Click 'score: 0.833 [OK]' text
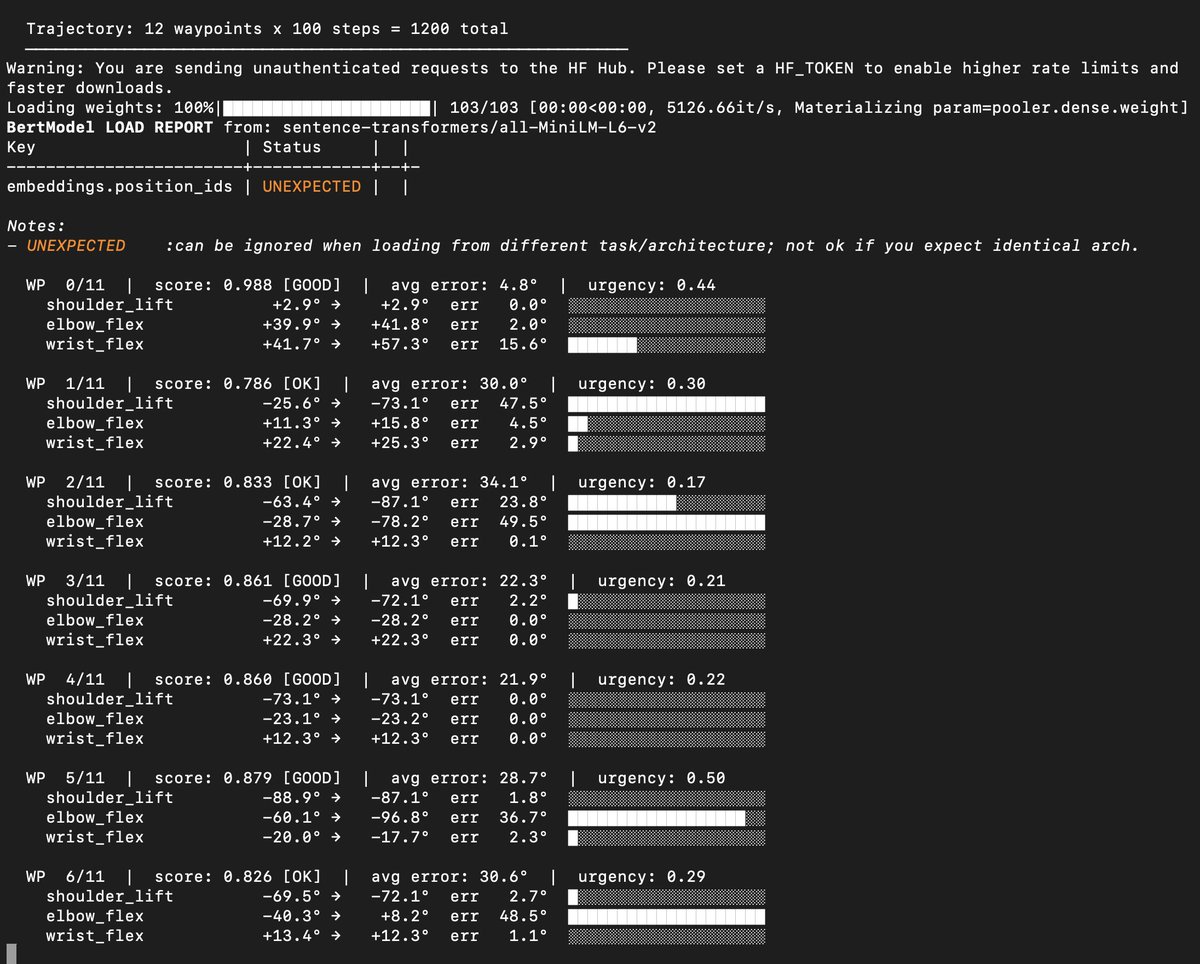 [238, 482]
